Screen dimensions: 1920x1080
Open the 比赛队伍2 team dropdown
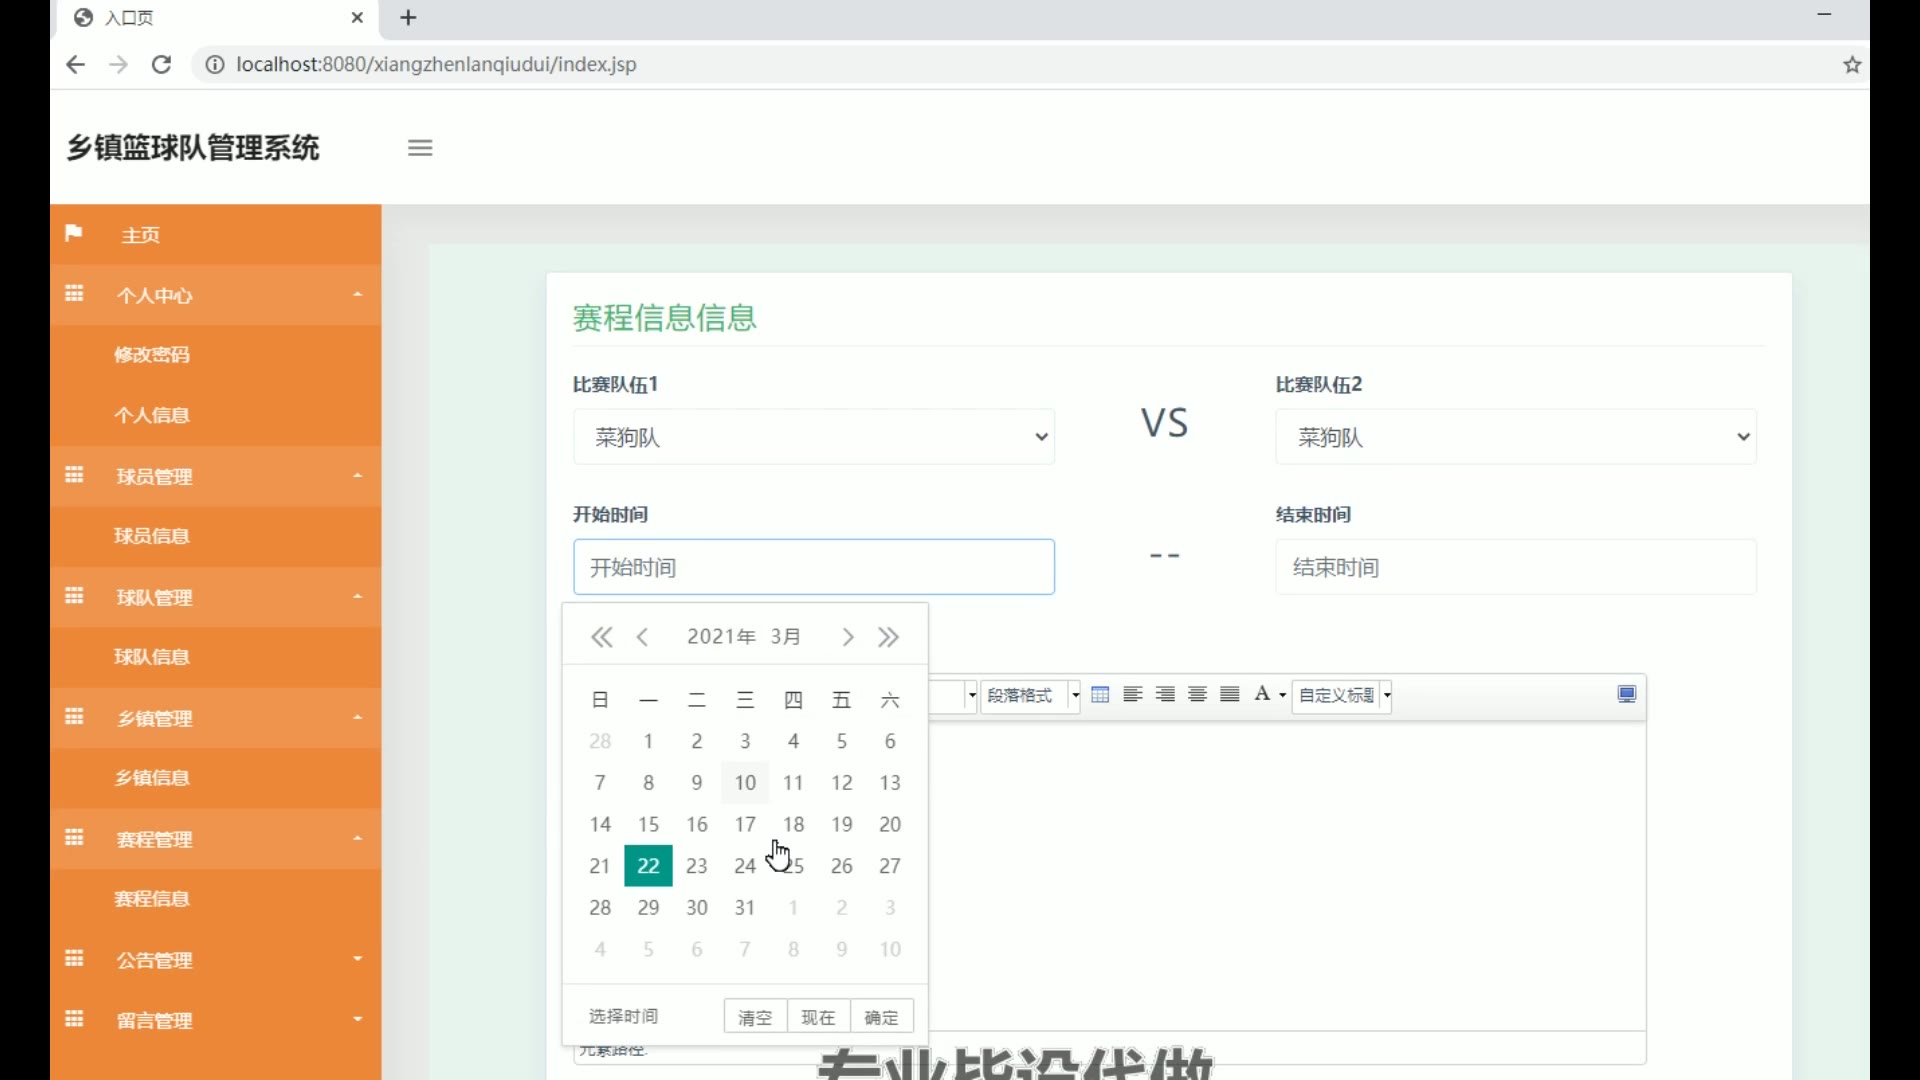point(1515,437)
